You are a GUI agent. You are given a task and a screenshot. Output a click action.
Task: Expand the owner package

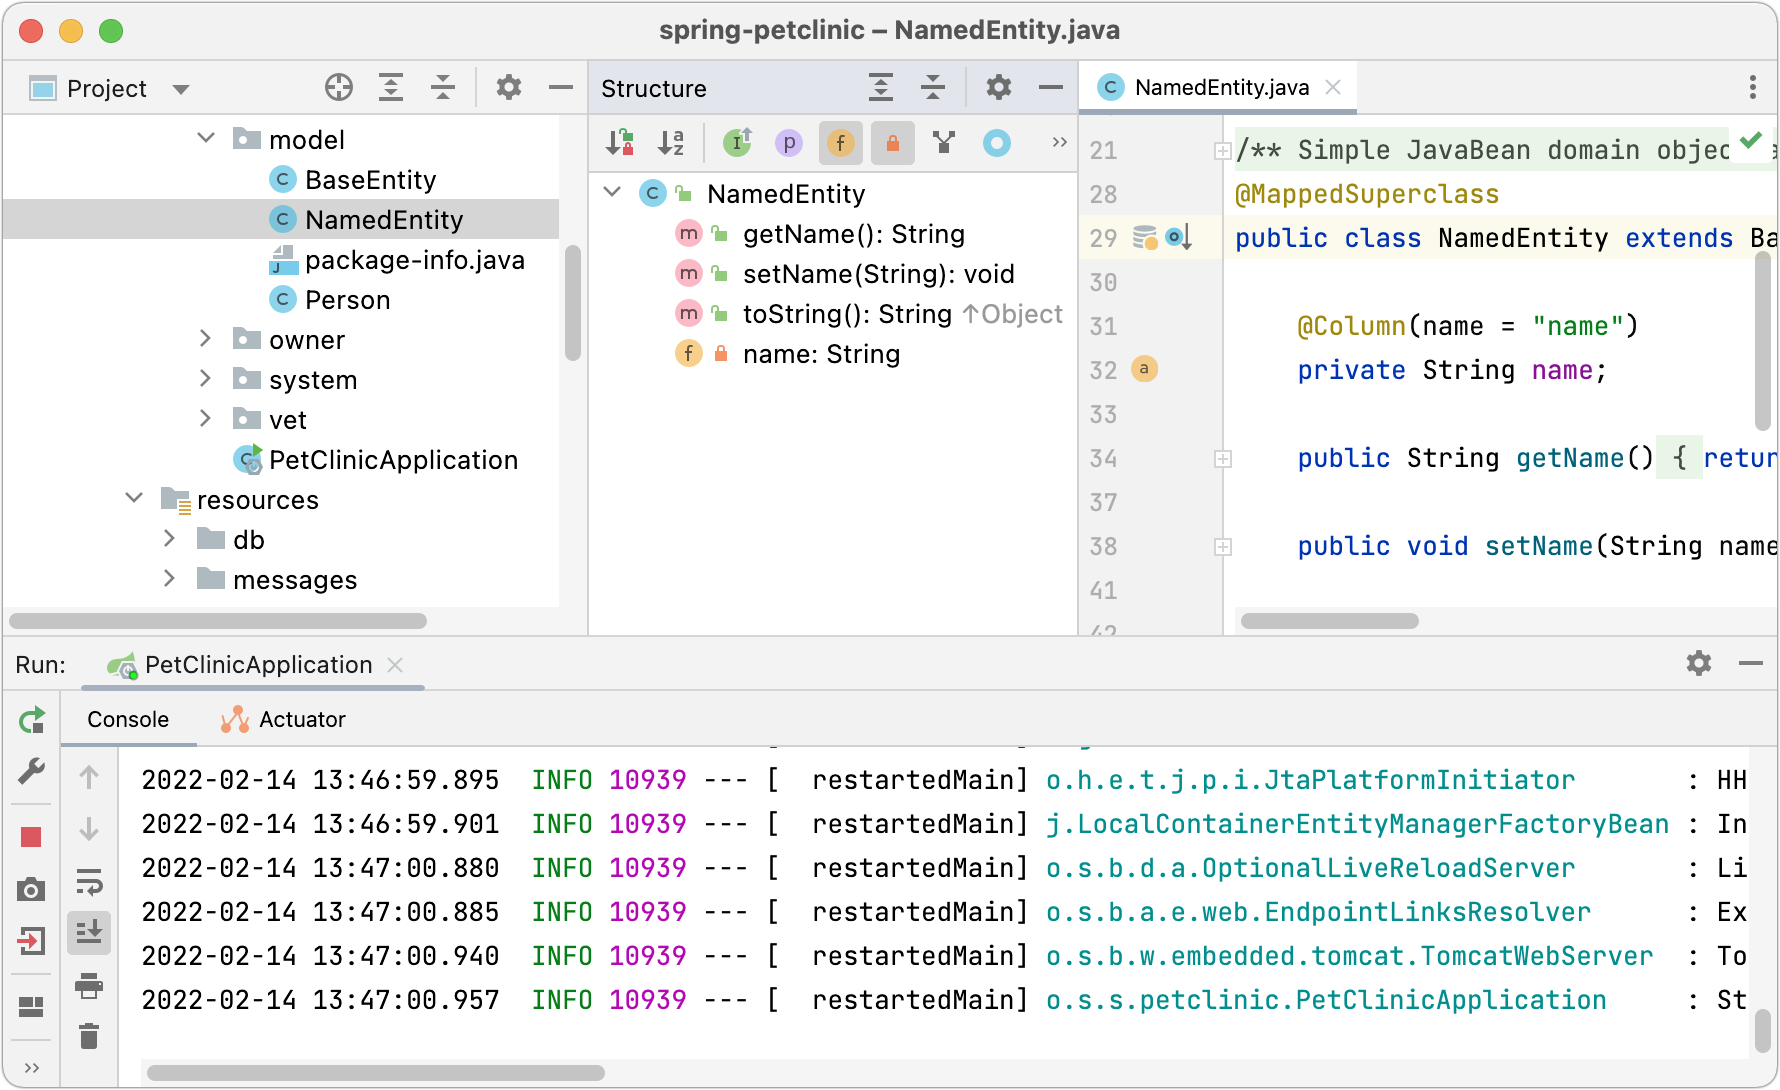click(x=206, y=339)
